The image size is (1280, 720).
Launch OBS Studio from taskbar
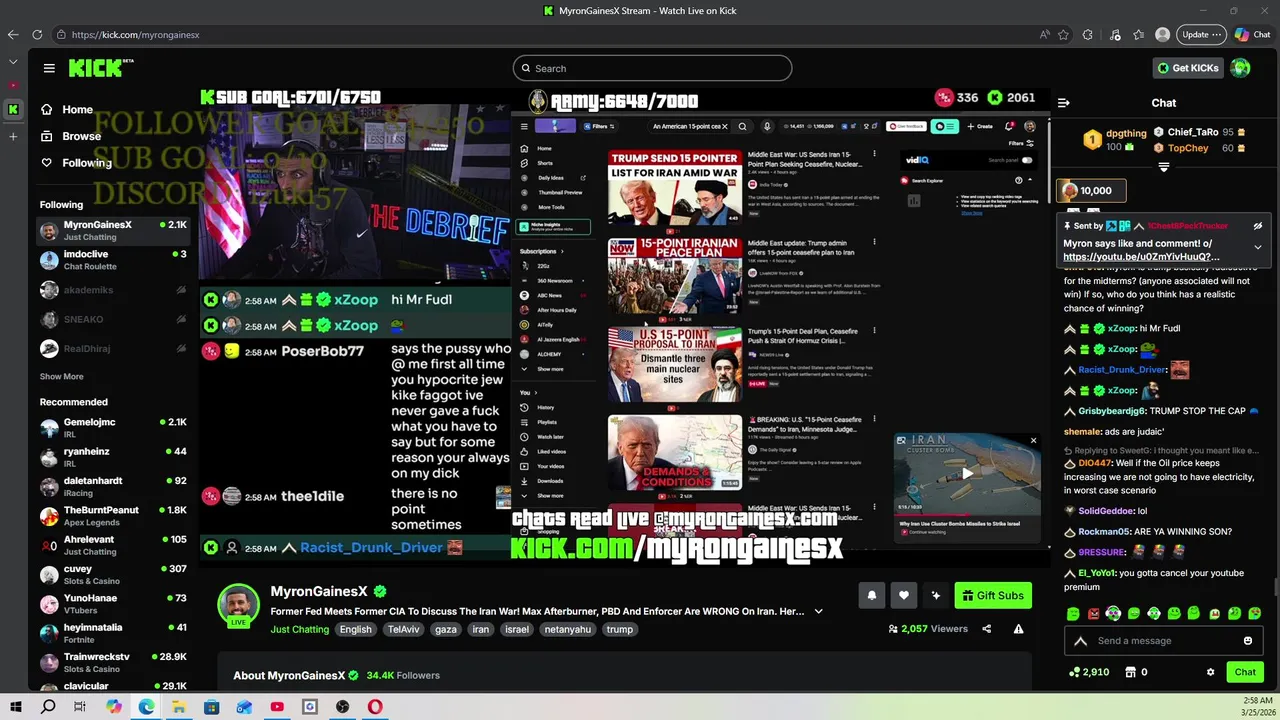(x=342, y=707)
